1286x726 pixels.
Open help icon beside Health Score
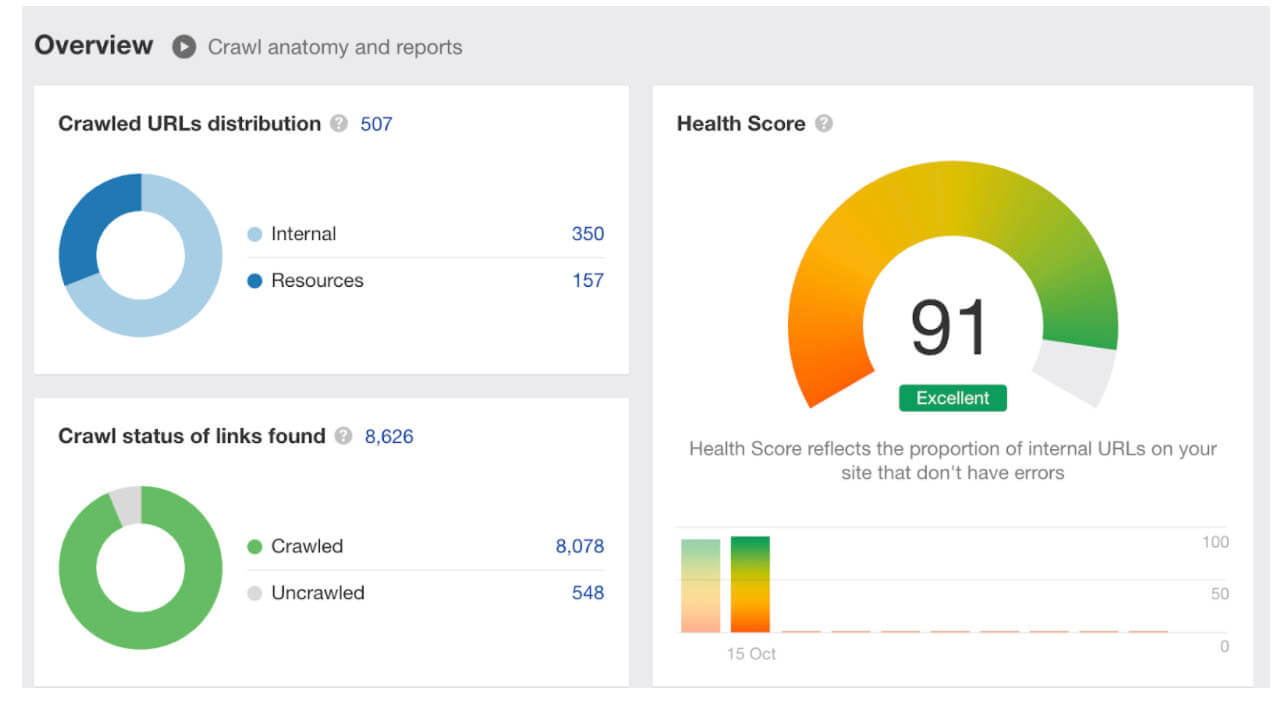pos(823,124)
